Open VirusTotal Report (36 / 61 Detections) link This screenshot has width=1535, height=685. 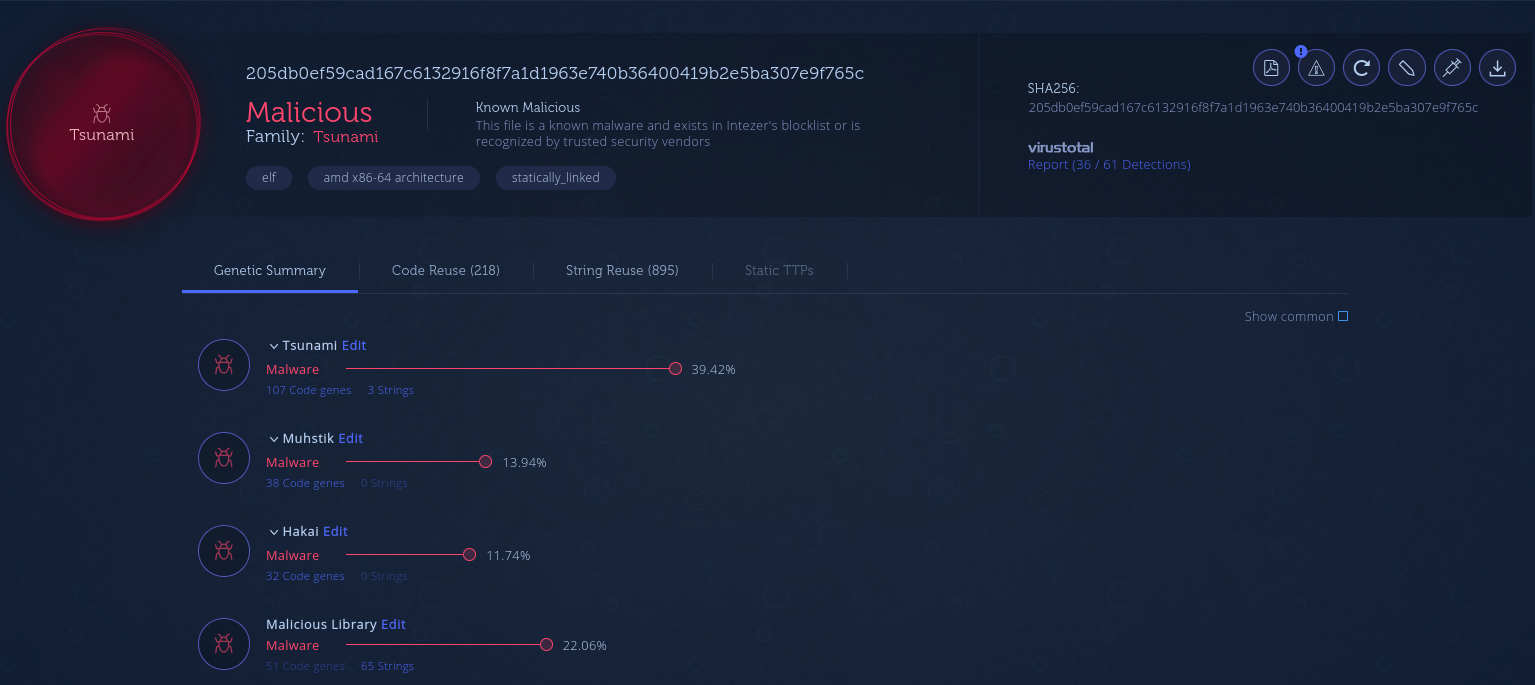1109,165
